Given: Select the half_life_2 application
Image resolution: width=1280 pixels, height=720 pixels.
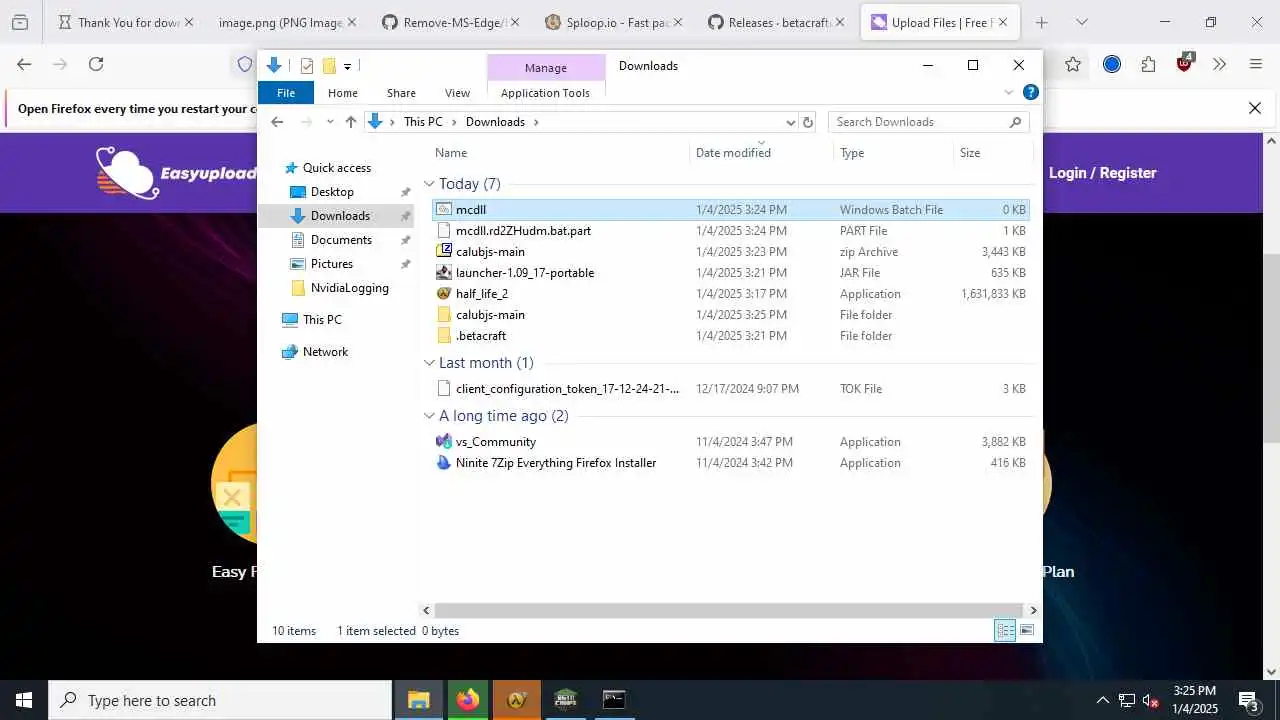Looking at the screenshot, I should (731, 294).
